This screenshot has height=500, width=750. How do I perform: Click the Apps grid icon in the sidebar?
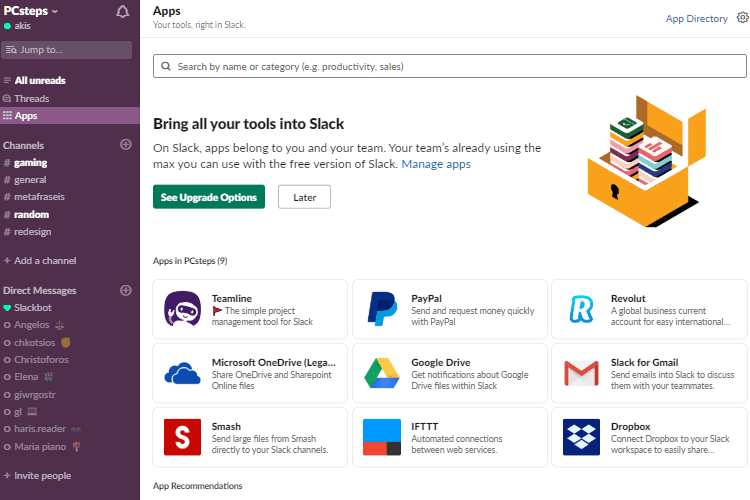coord(7,115)
